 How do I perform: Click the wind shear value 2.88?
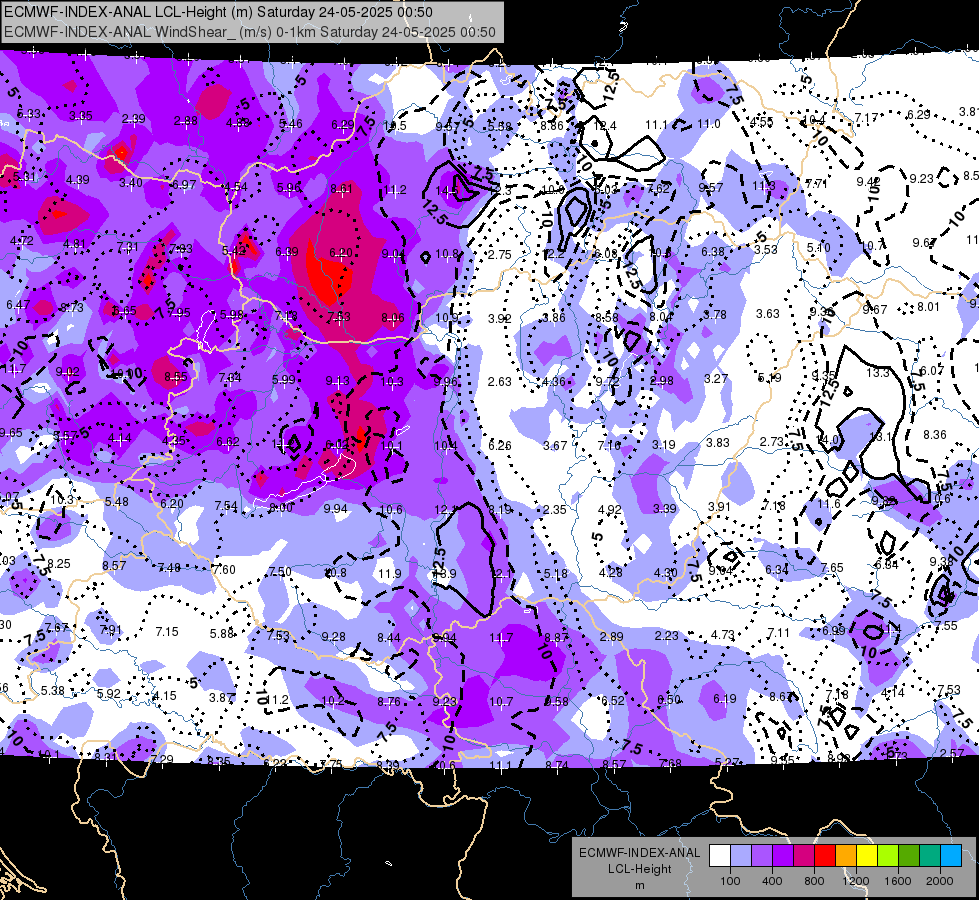coord(185,121)
